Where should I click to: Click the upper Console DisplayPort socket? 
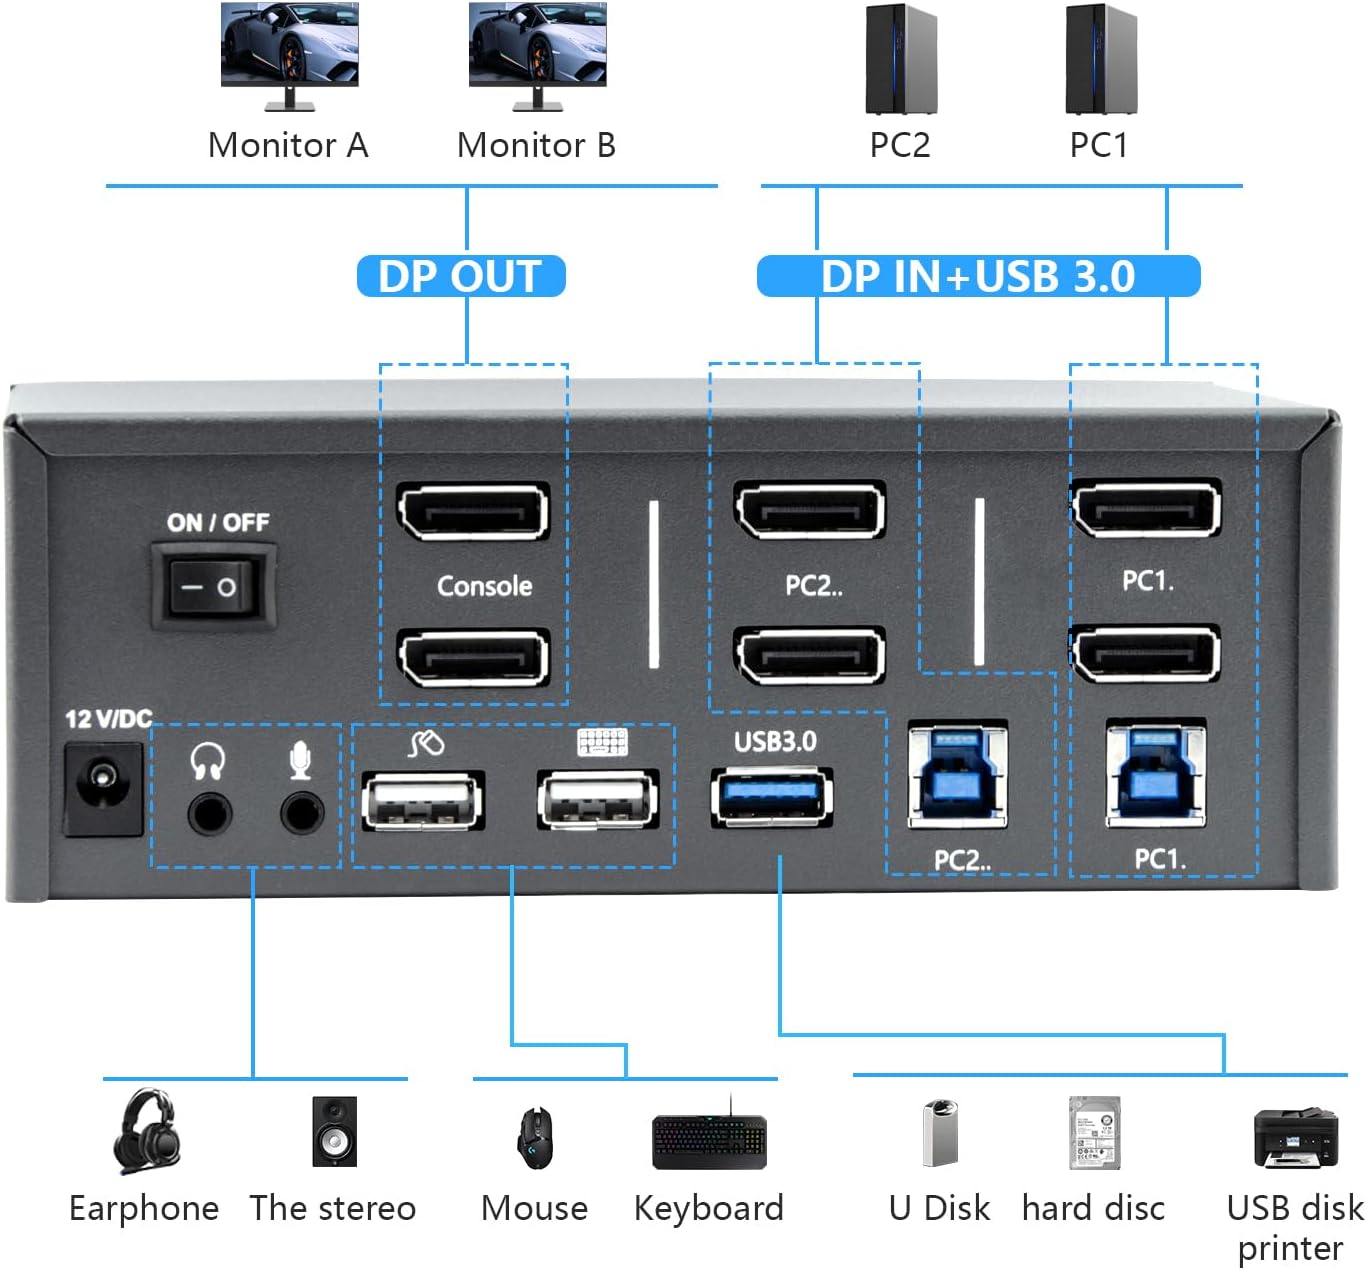(x=472, y=512)
